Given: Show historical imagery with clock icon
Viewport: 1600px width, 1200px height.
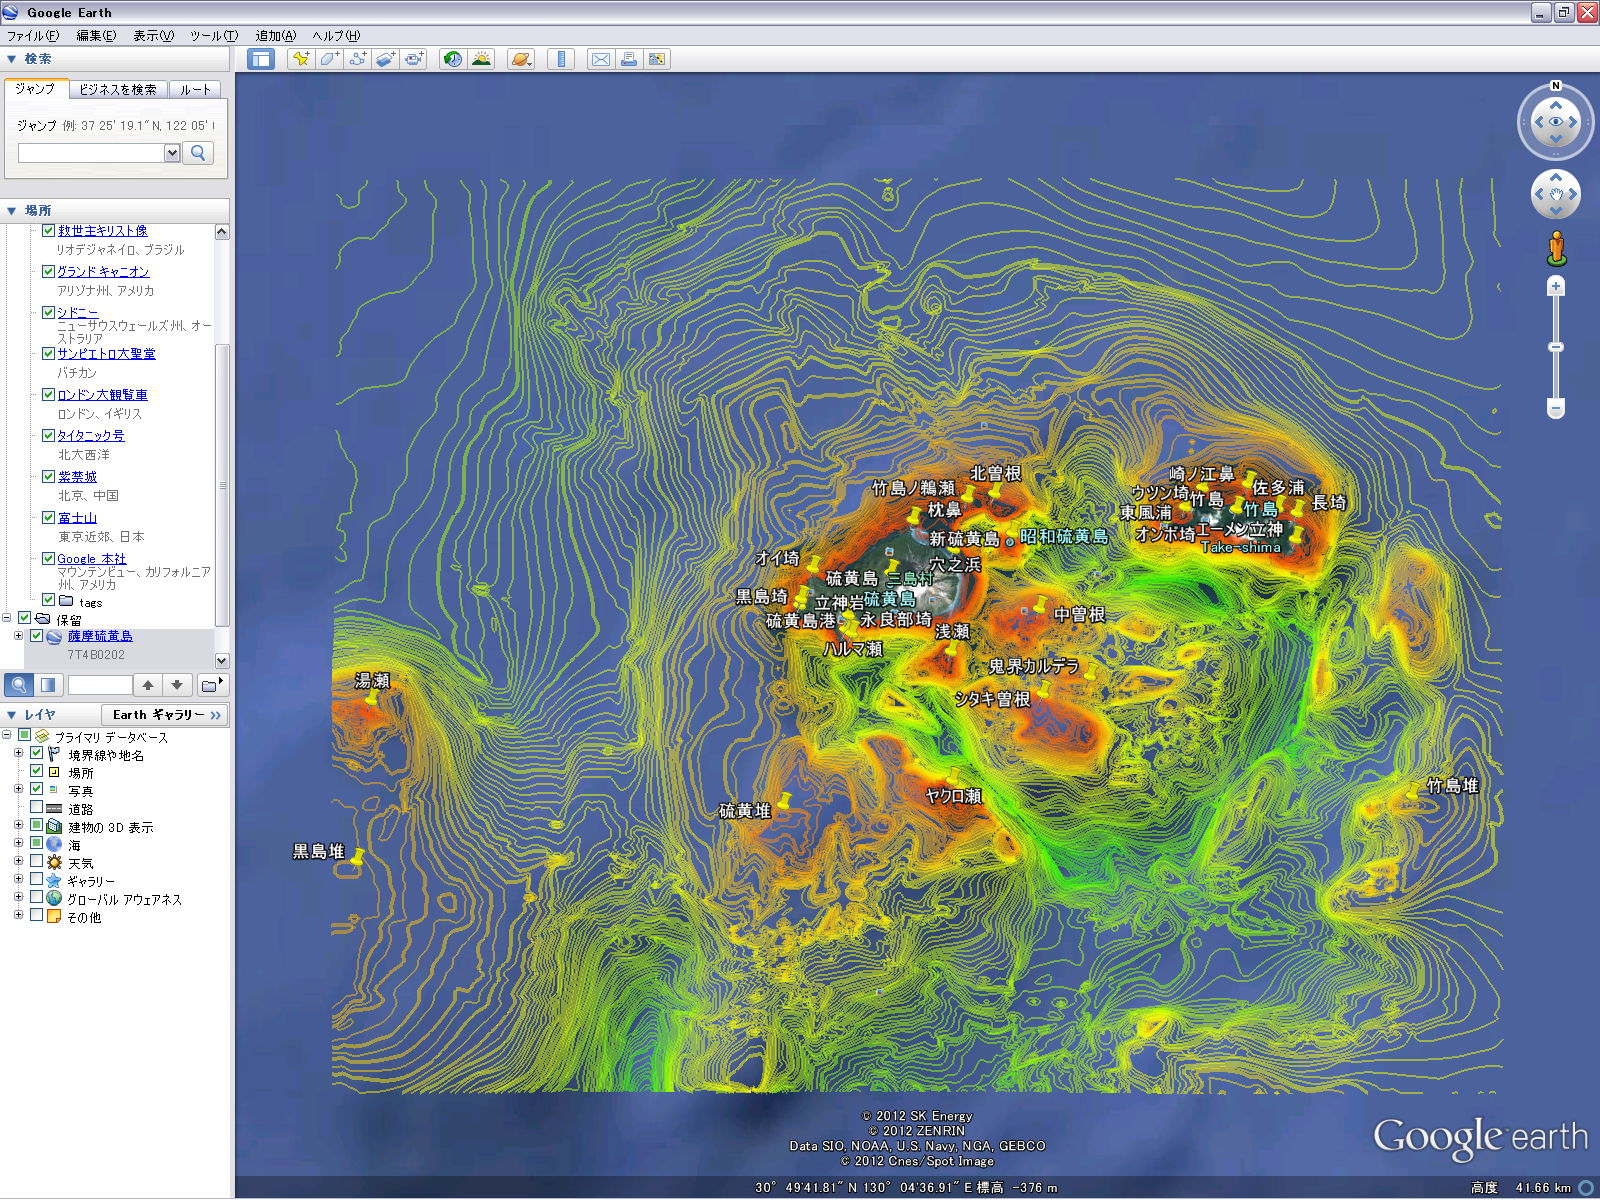Looking at the screenshot, I should (x=453, y=59).
